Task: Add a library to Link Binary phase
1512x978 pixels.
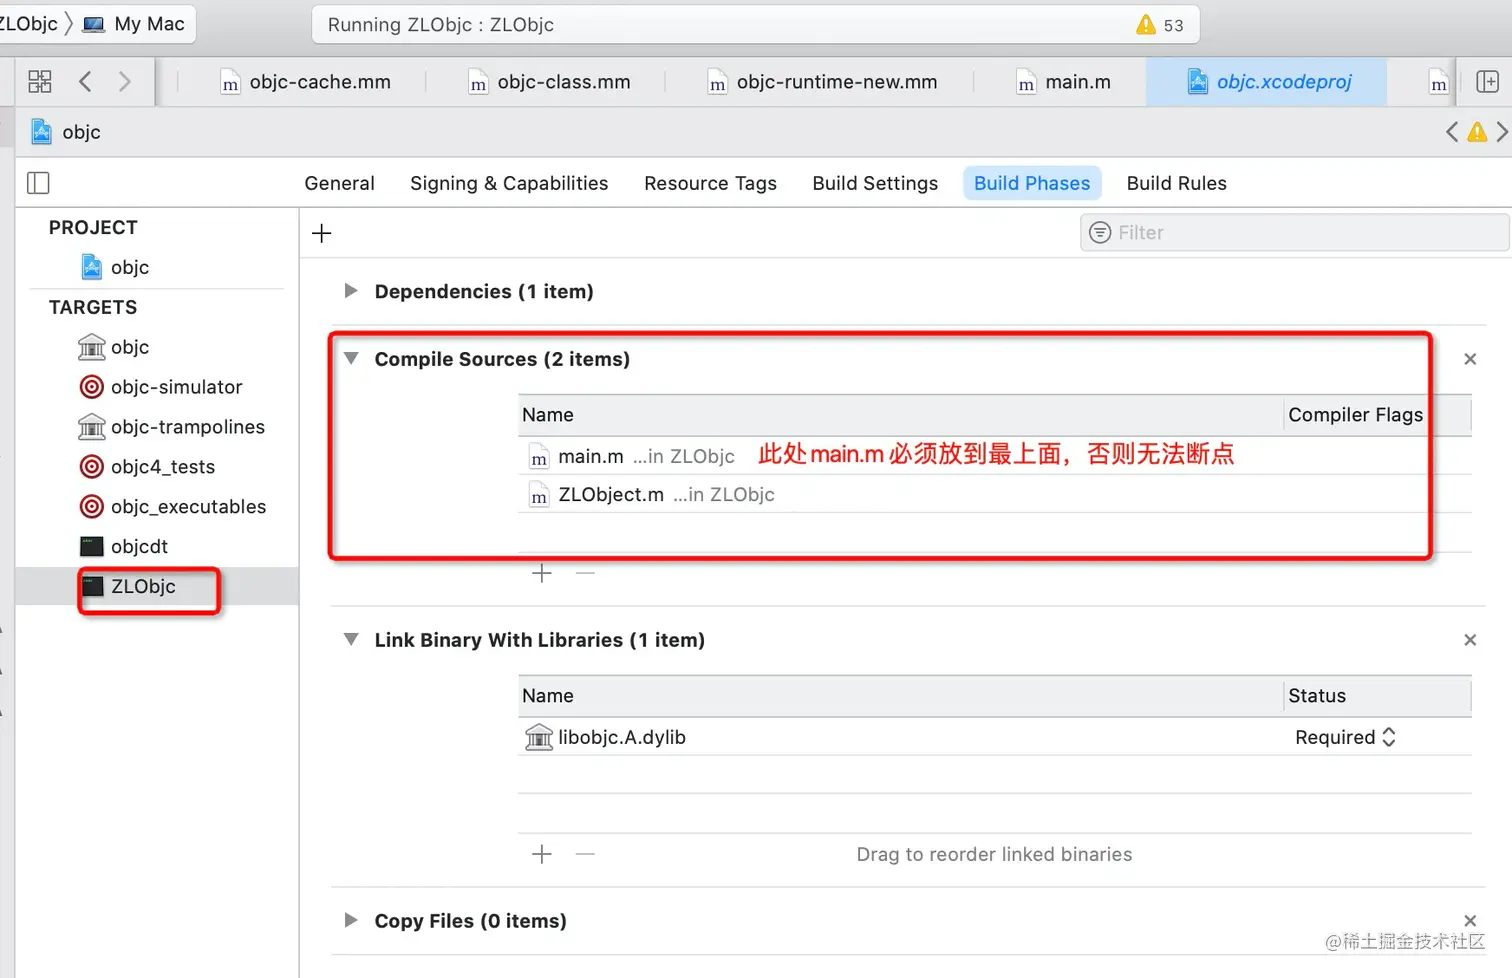Action: (542, 854)
